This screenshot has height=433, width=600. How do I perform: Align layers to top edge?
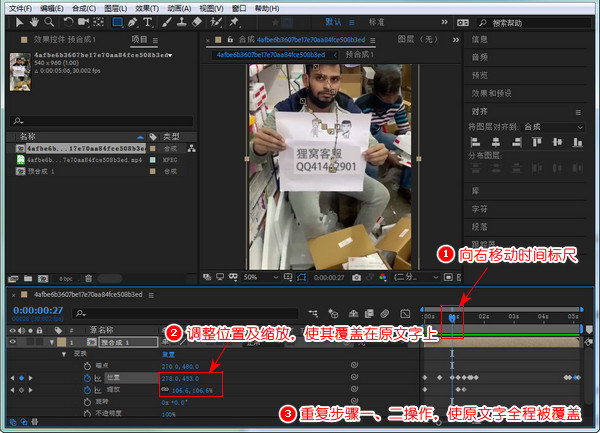click(537, 143)
